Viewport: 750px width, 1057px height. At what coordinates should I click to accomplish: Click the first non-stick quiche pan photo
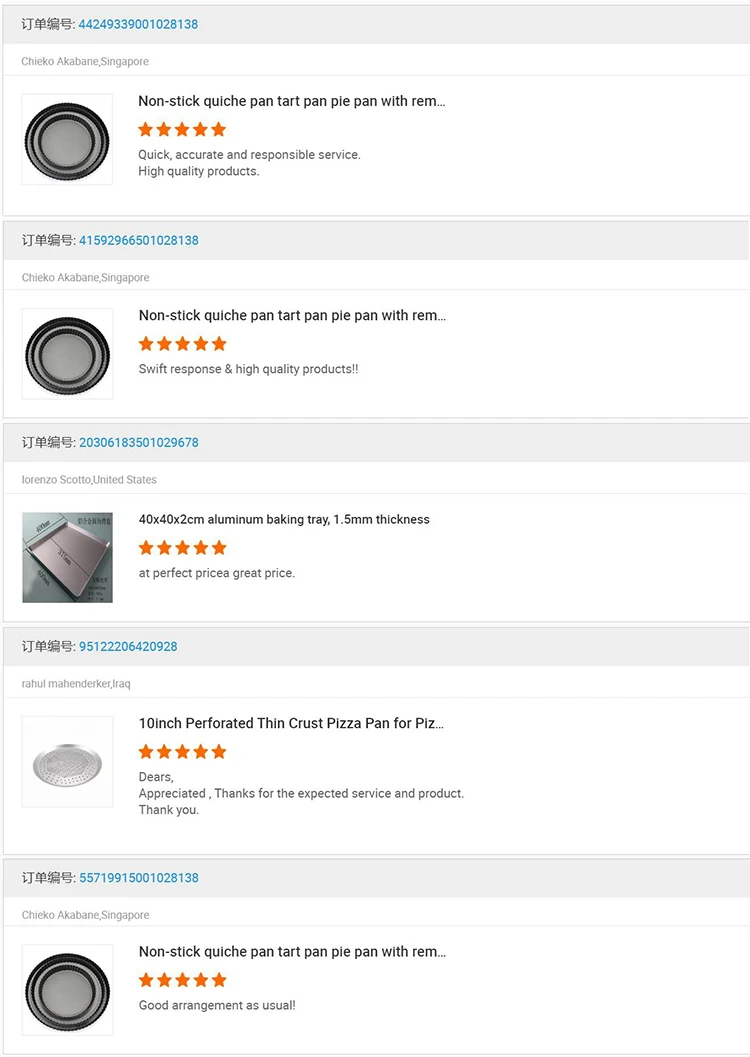pyautogui.click(x=67, y=139)
